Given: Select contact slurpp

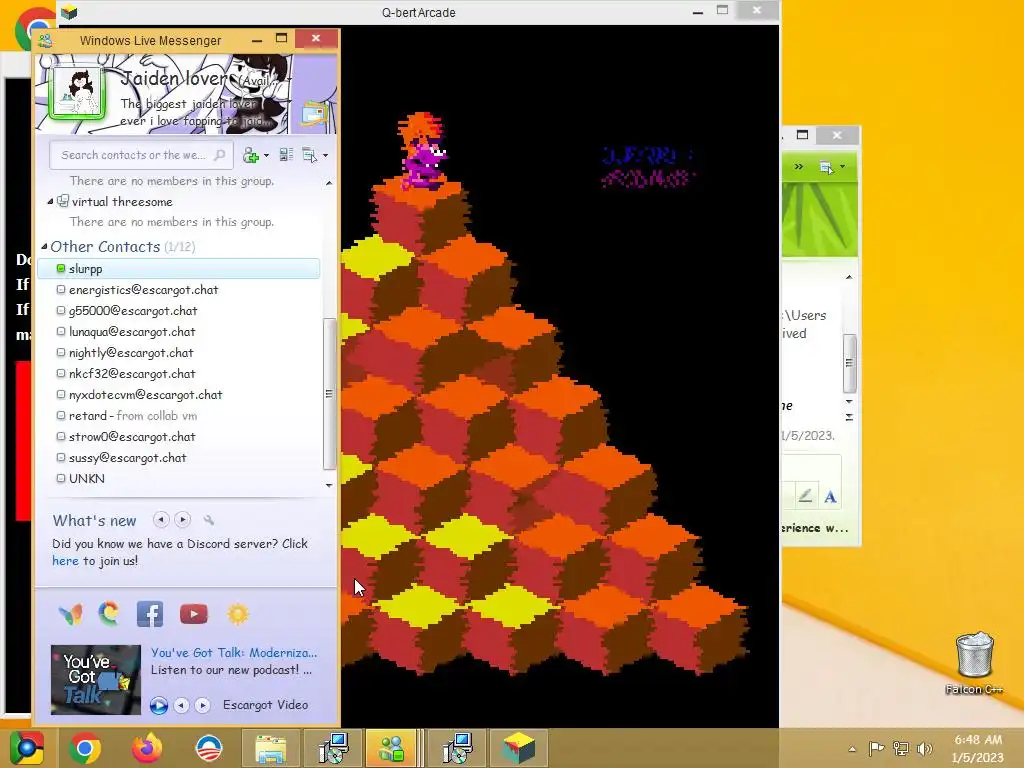Looking at the screenshot, I should pyautogui.click(x=179, y=268).
